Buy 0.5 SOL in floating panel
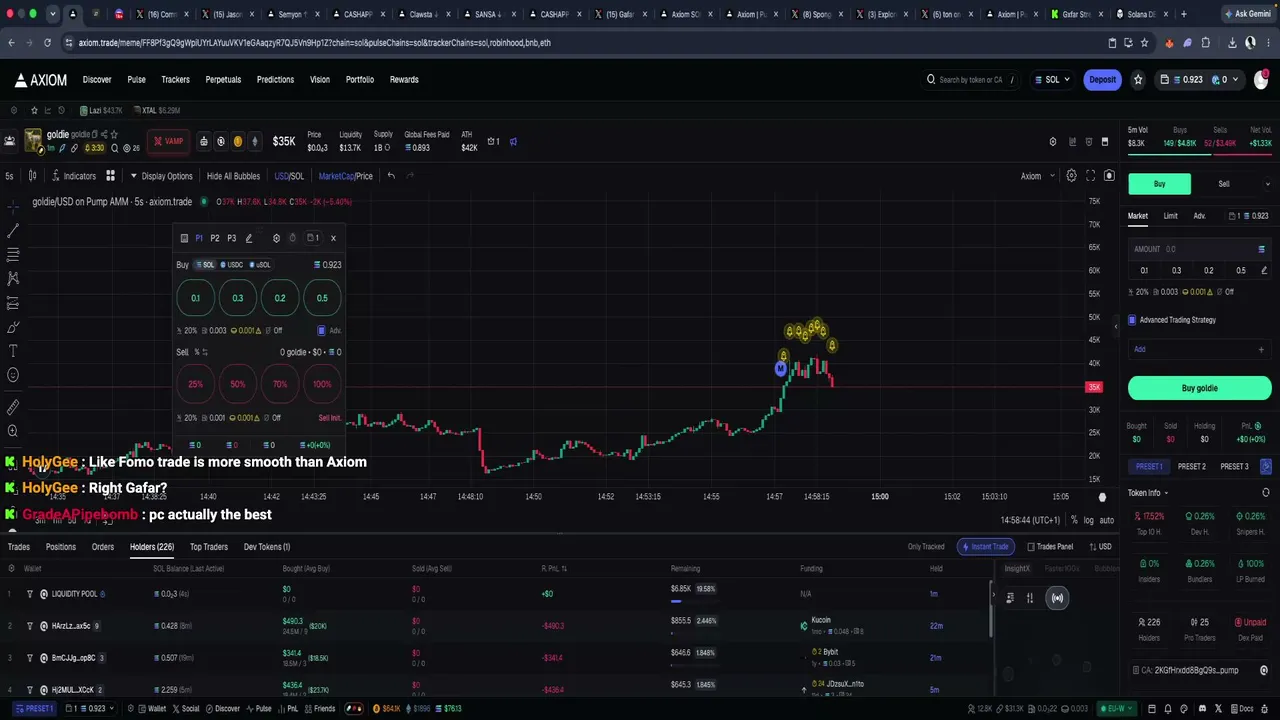Screen dimensions: 1280x720 coord(322,298)
